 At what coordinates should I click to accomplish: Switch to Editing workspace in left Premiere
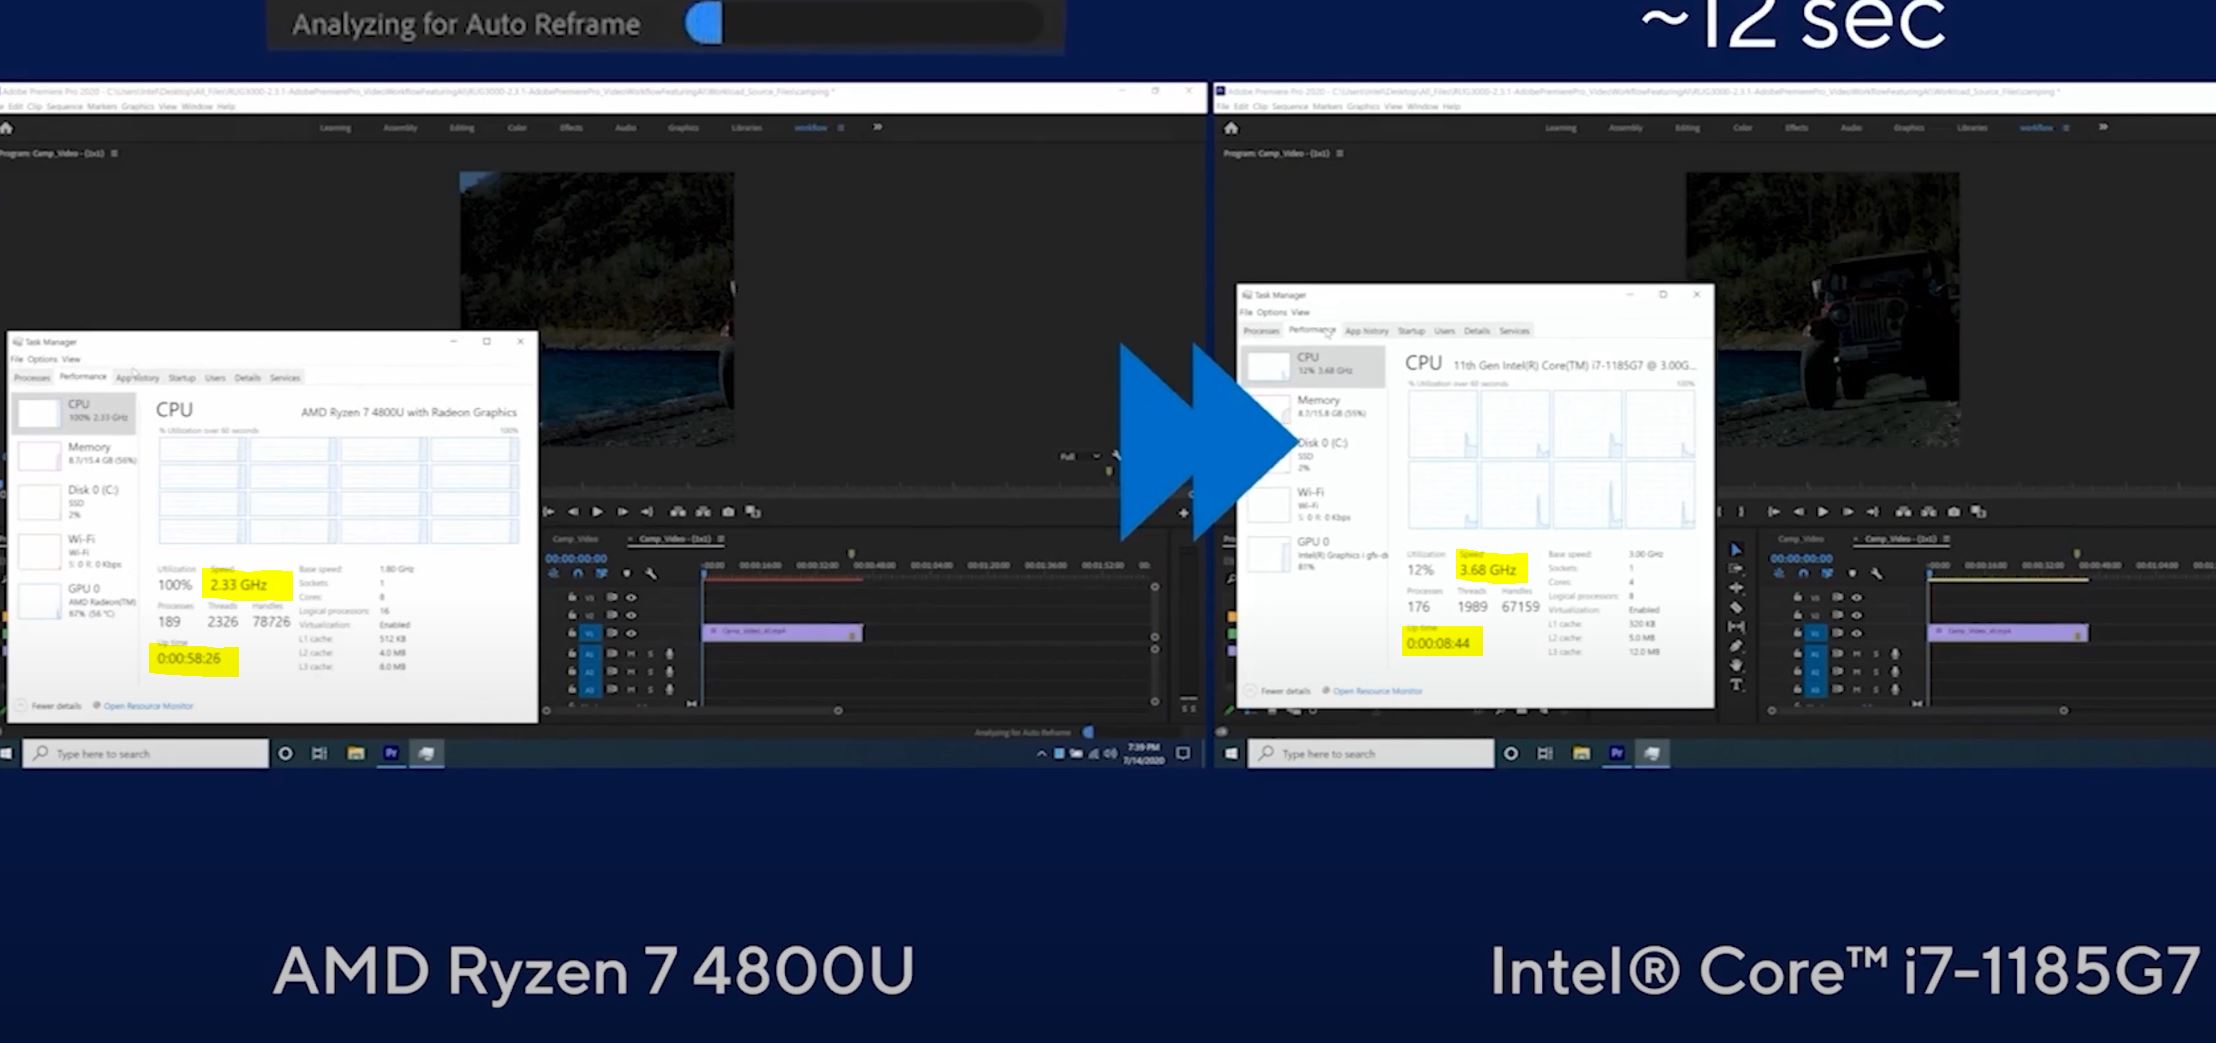462,128
